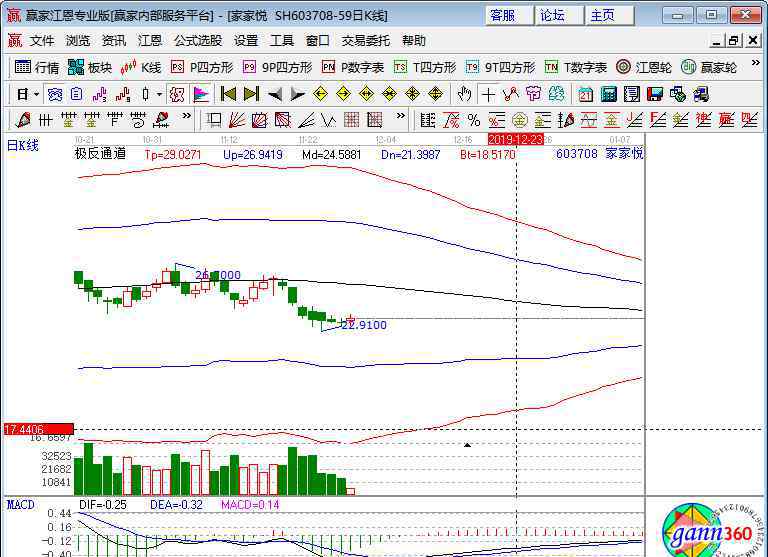Open the calendar 21 icon
Screen dimensions: 768x557
tap(585, 94)
